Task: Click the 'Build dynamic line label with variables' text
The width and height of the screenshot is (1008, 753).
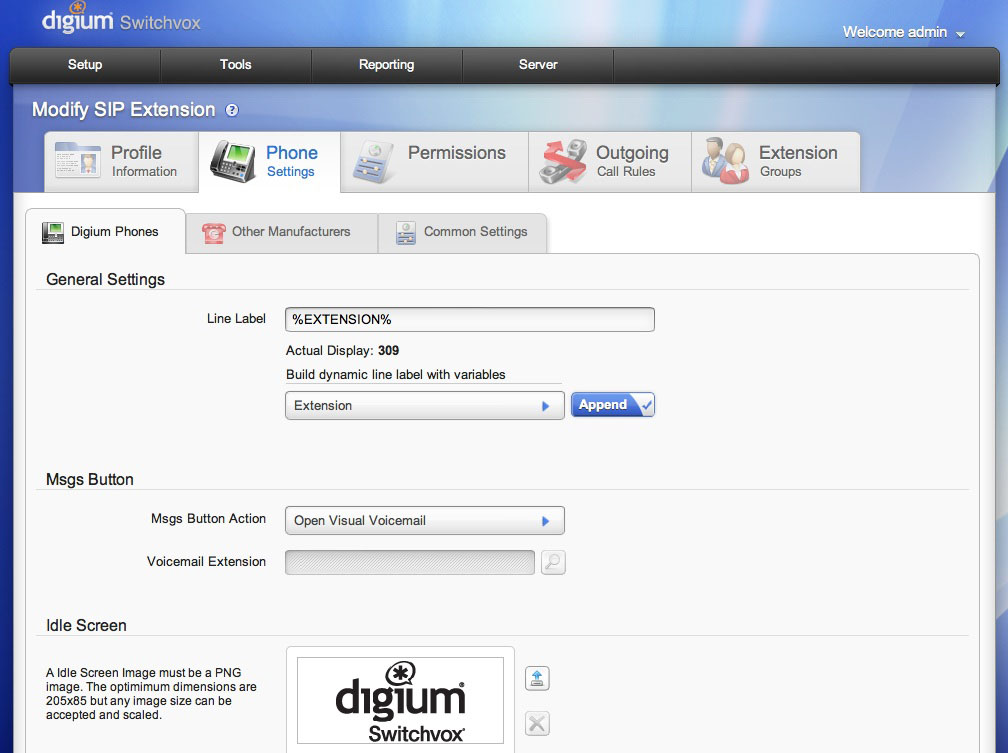Action: coord(395,374)
